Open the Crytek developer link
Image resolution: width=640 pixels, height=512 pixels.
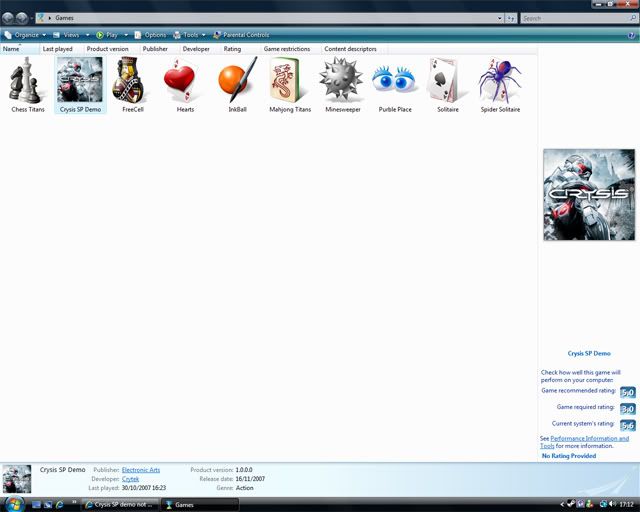point(130,479)
